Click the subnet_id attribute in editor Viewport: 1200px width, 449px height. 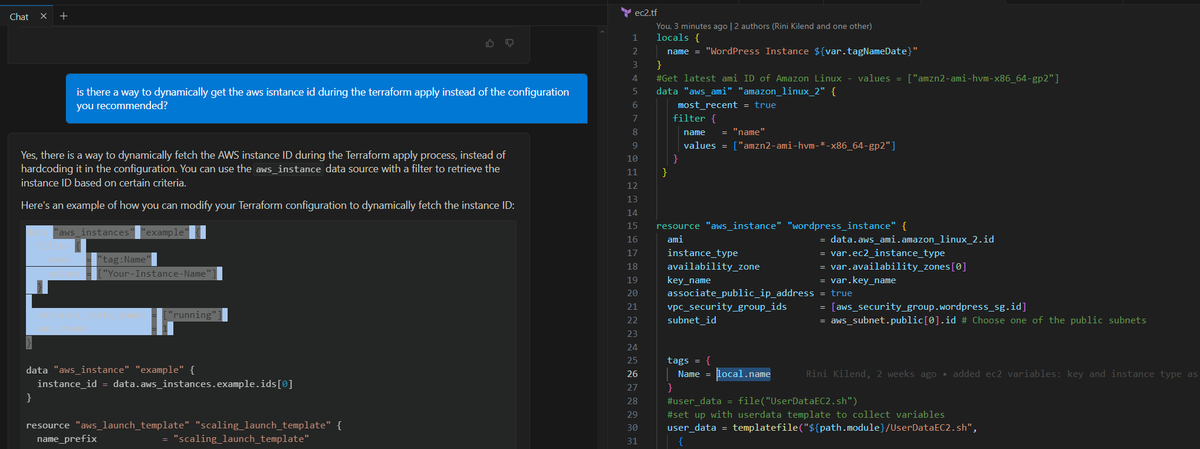click(x=691, y=320)
